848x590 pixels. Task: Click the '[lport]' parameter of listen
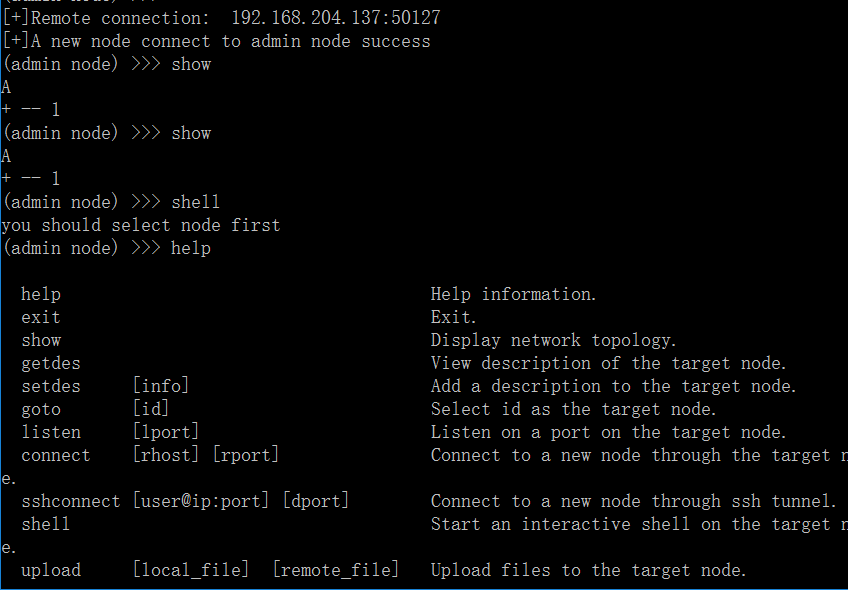pyautogui.click(x=166, y=432)
